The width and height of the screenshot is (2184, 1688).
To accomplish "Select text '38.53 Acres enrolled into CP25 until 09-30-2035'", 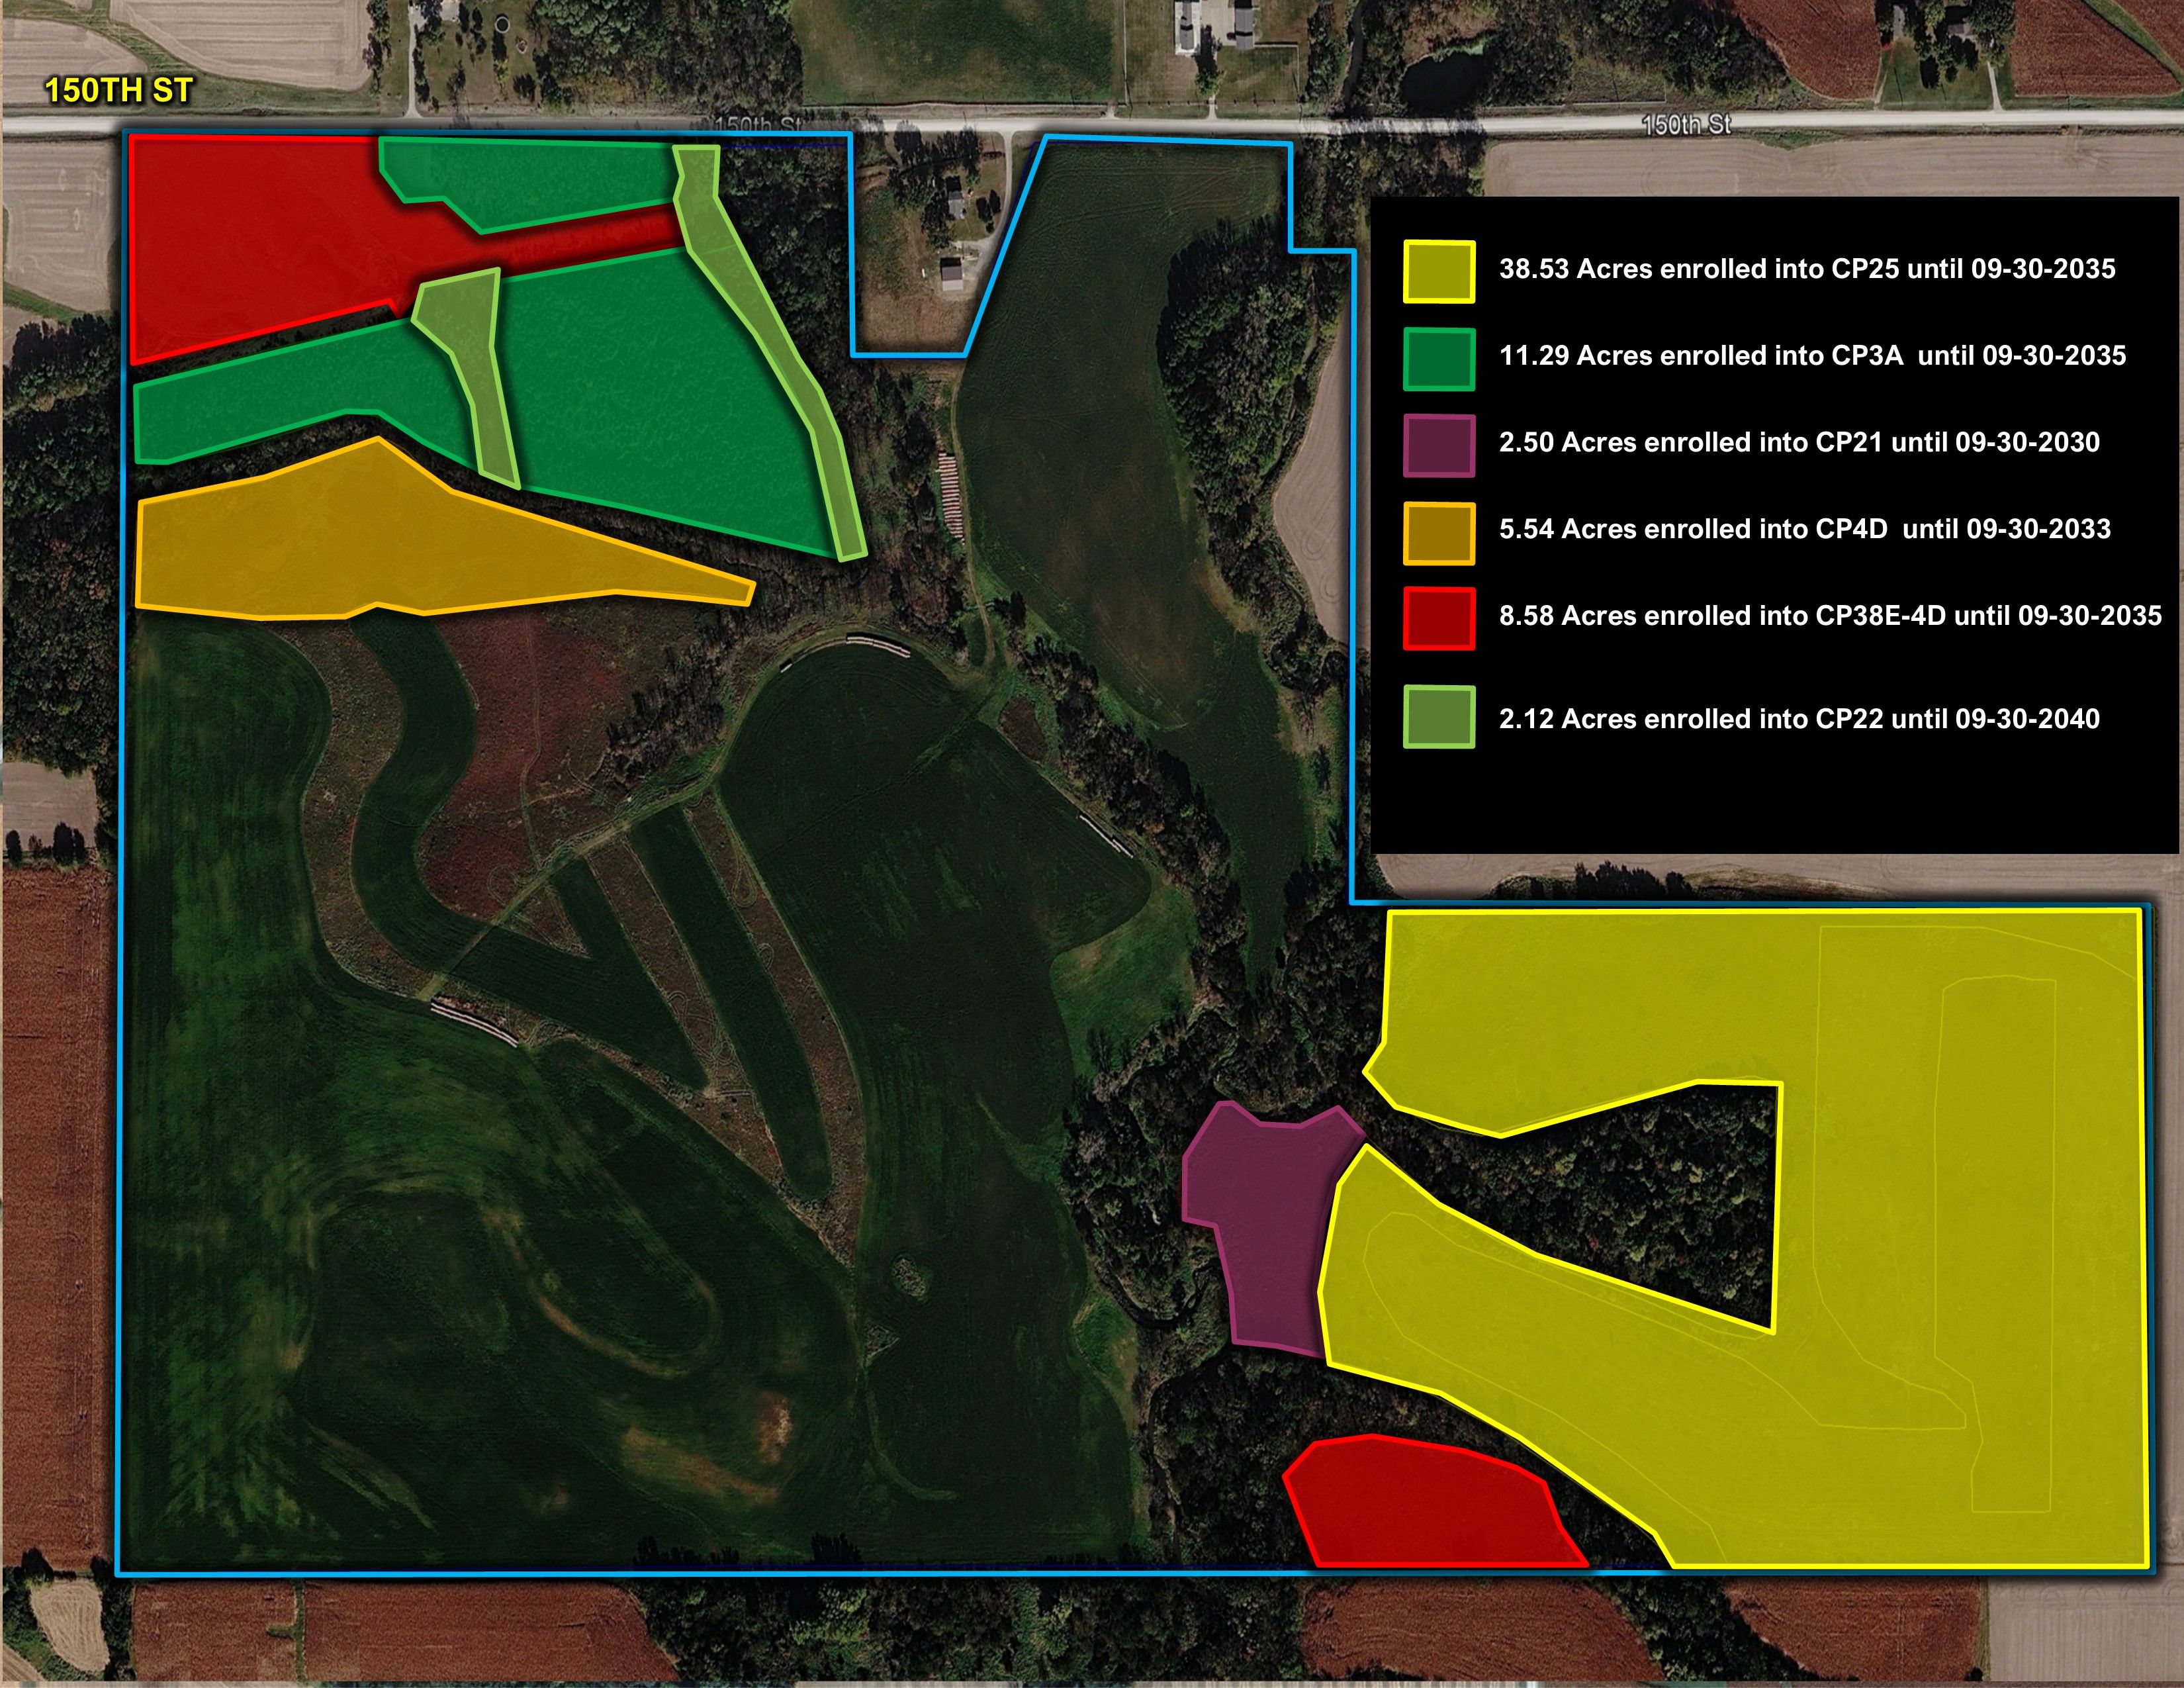I will tap(1807, 269).
